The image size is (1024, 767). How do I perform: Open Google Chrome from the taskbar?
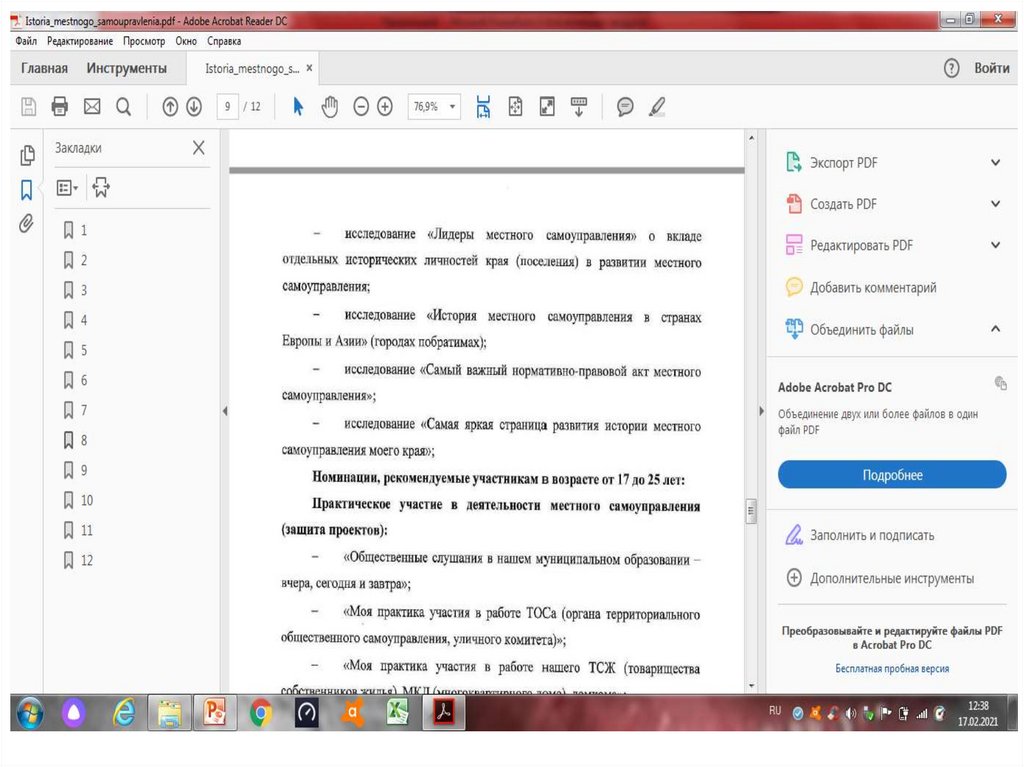(261, 712)
